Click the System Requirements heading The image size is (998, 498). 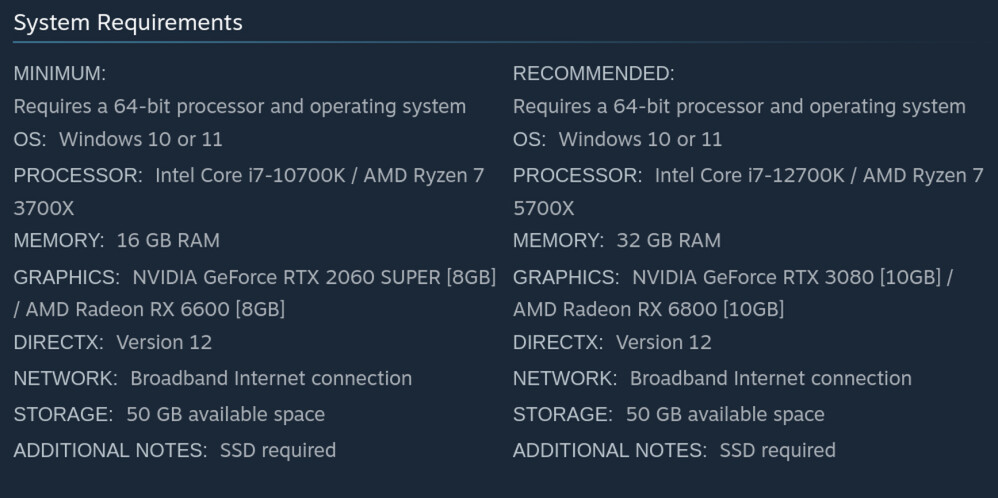pyautogui.click(x=128, y=22)
